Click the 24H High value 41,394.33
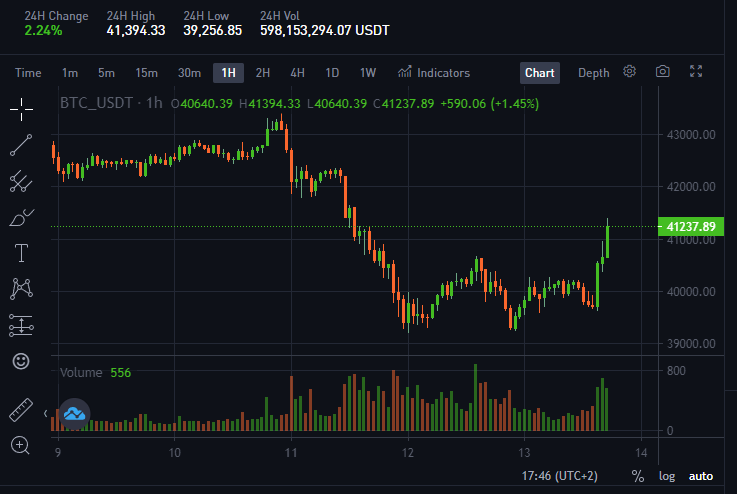The image size is (737, 494). tap(136, 31)
